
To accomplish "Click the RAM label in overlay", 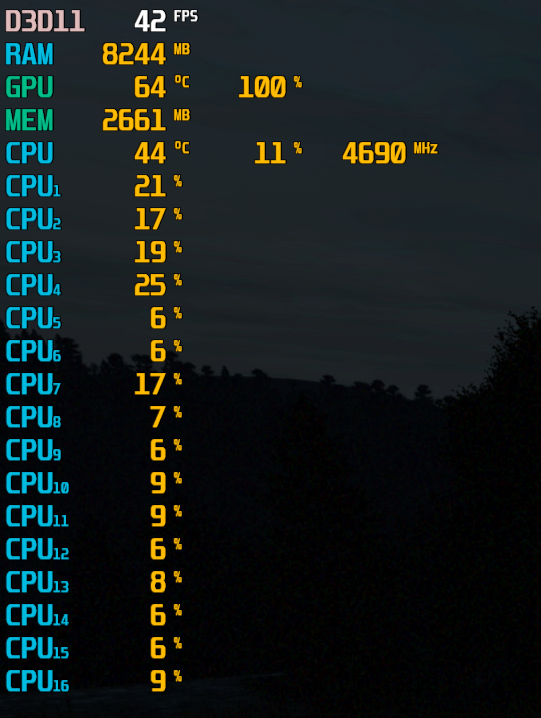I will click(29, 54).
